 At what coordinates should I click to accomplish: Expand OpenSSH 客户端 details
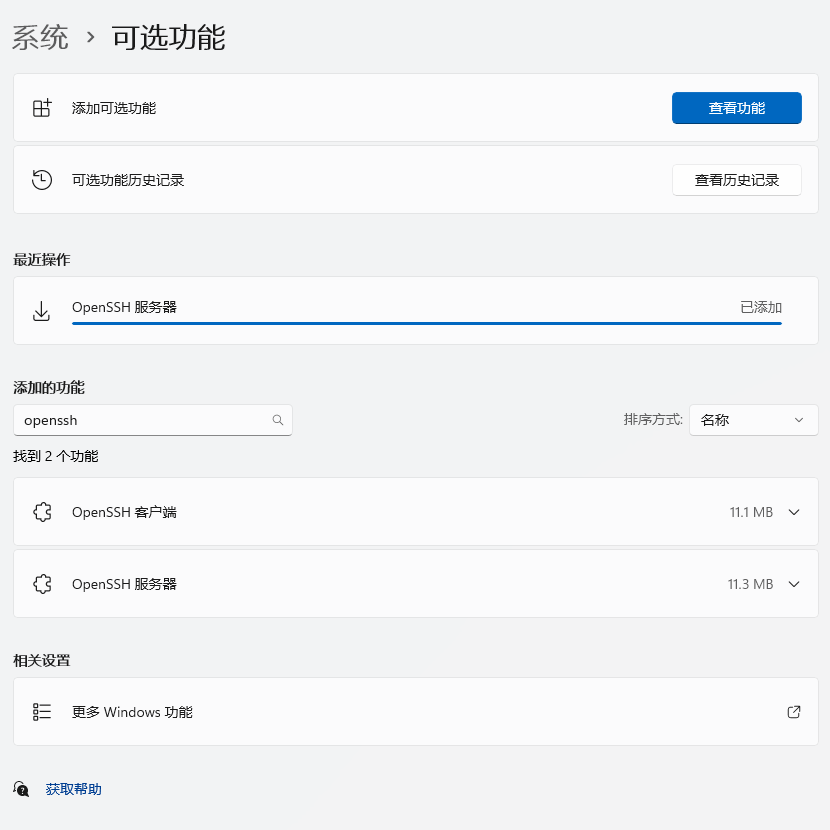[794, 512]
